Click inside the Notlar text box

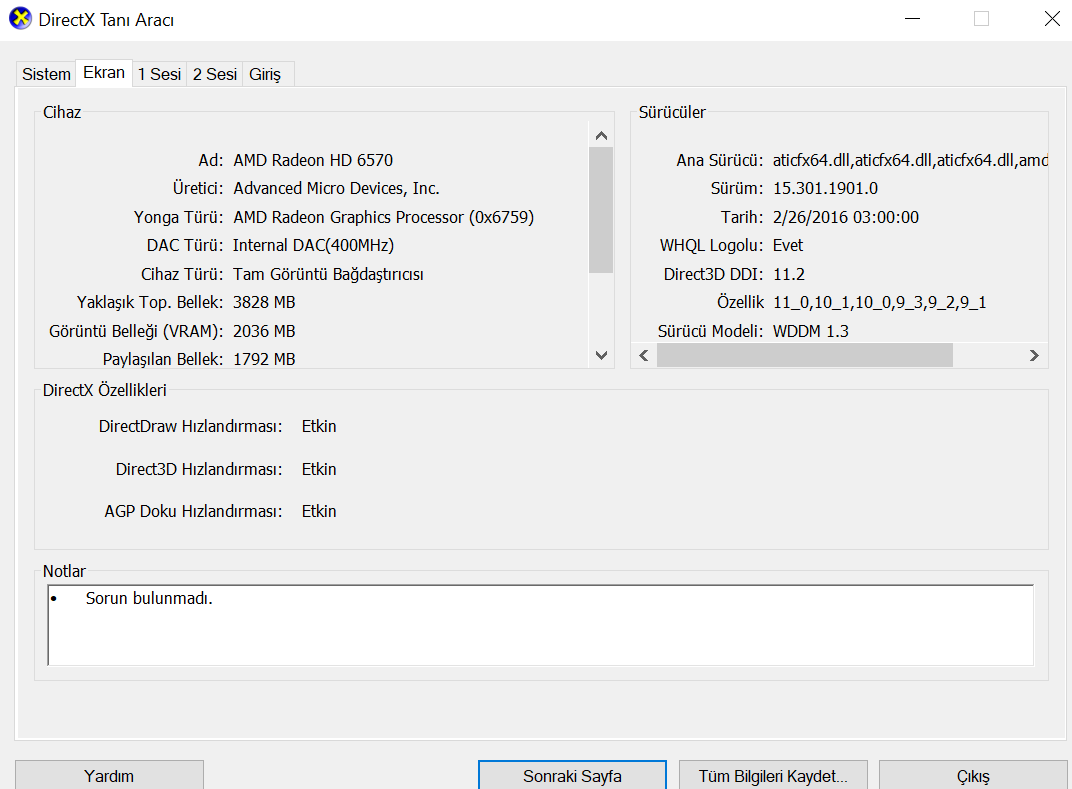click(x=540, y=625)
